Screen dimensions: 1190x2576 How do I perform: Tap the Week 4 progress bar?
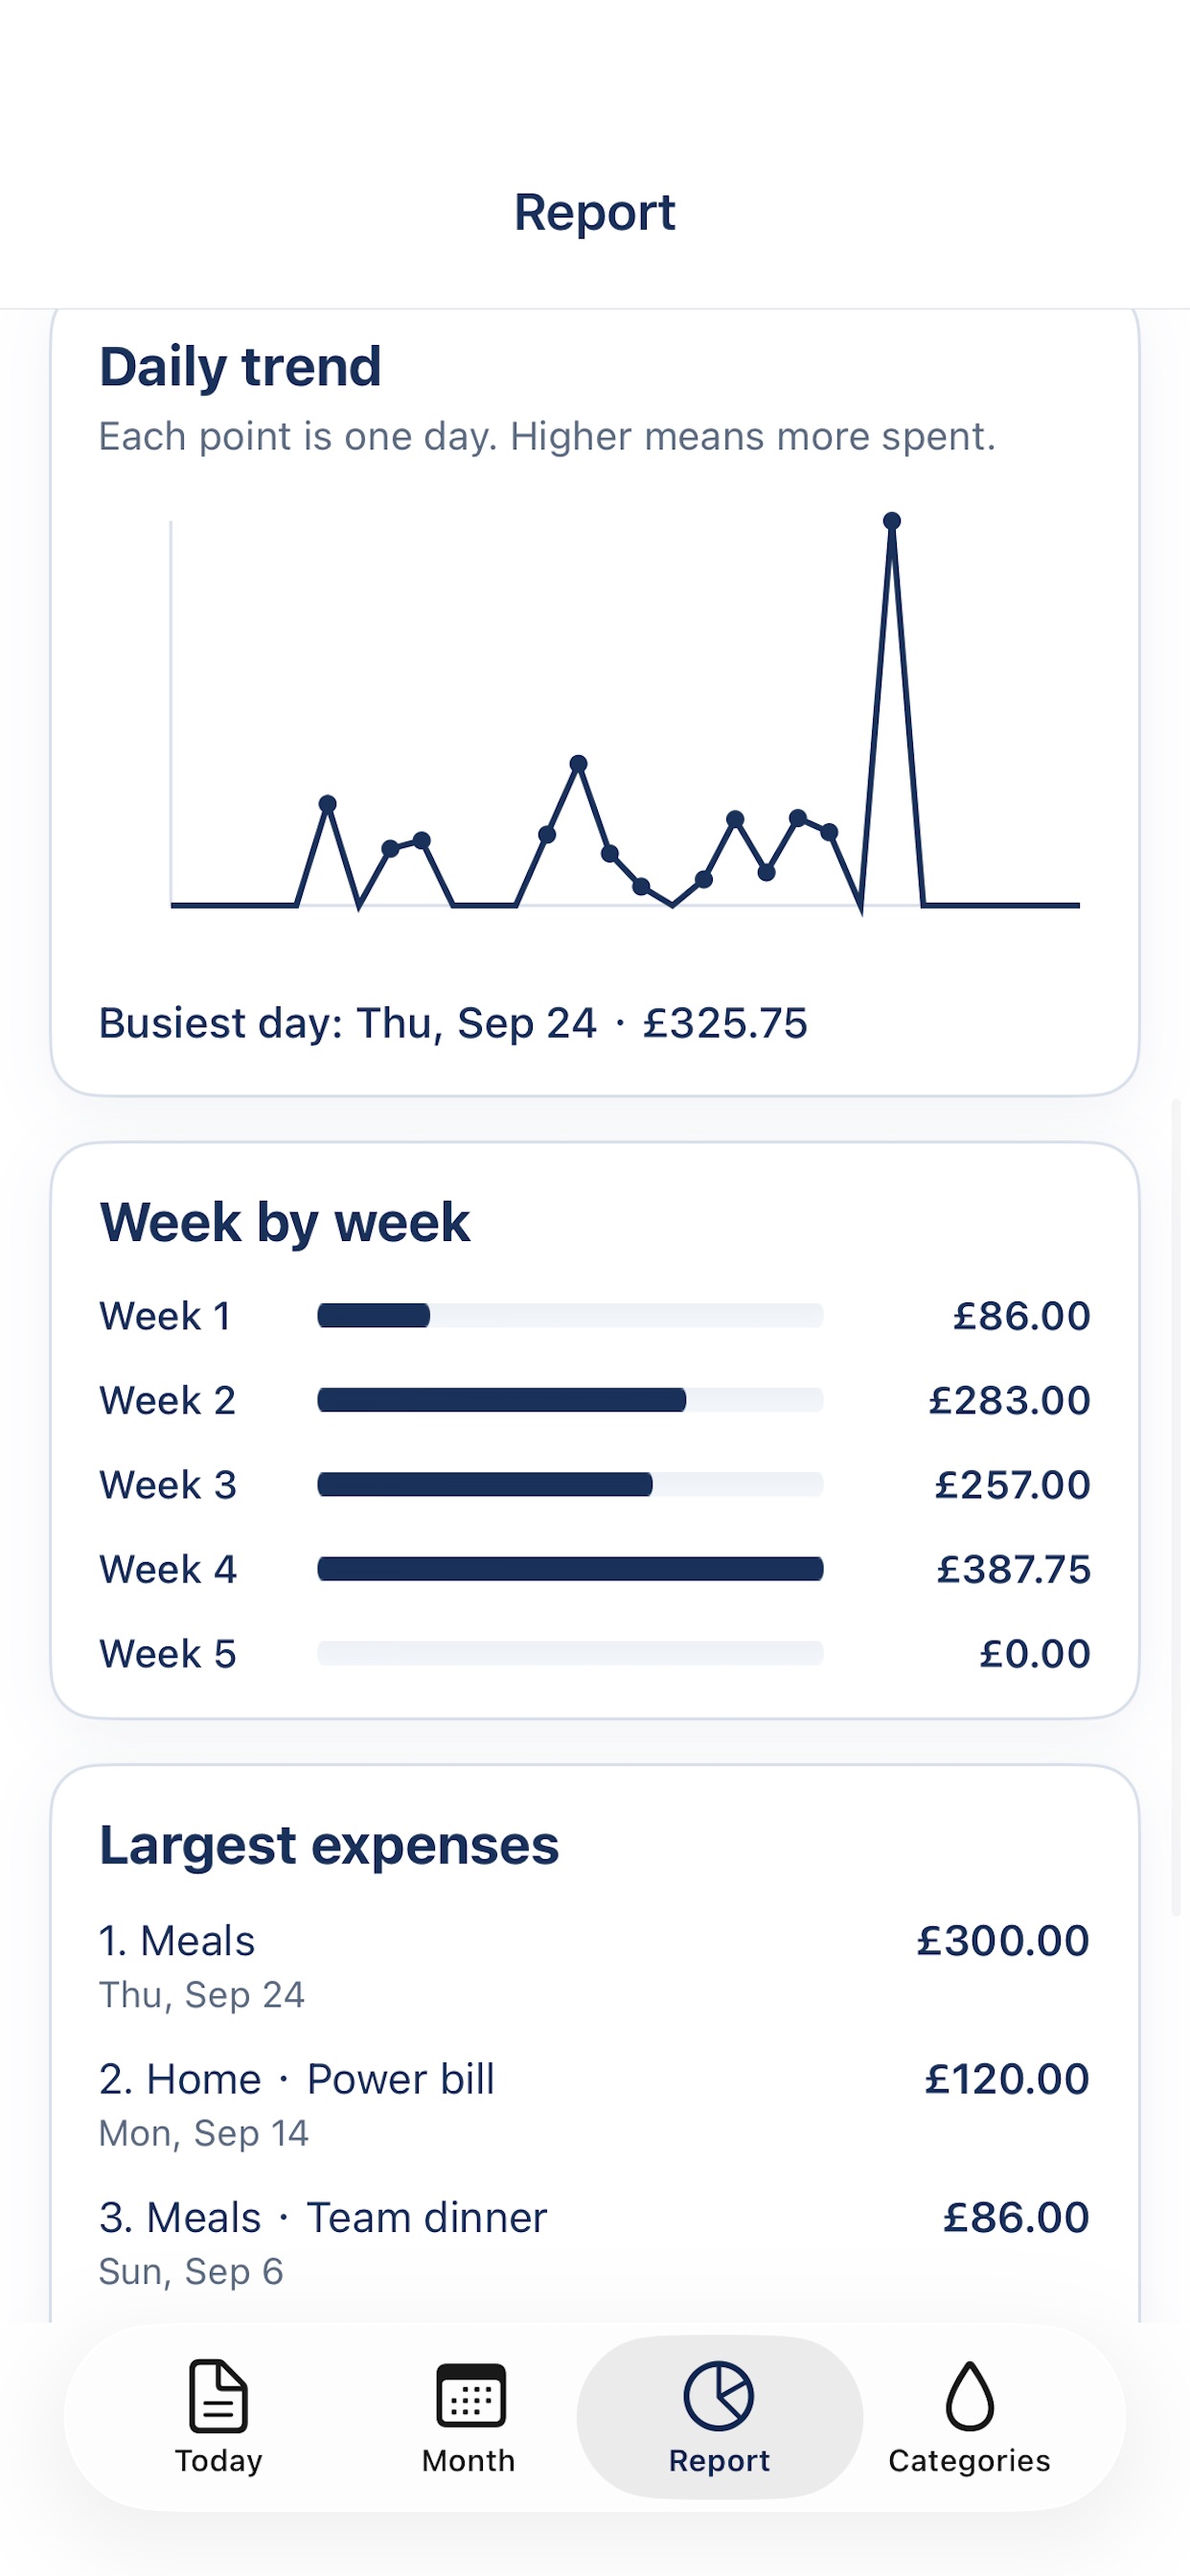pyautogui.click(x=570, y=1569)
